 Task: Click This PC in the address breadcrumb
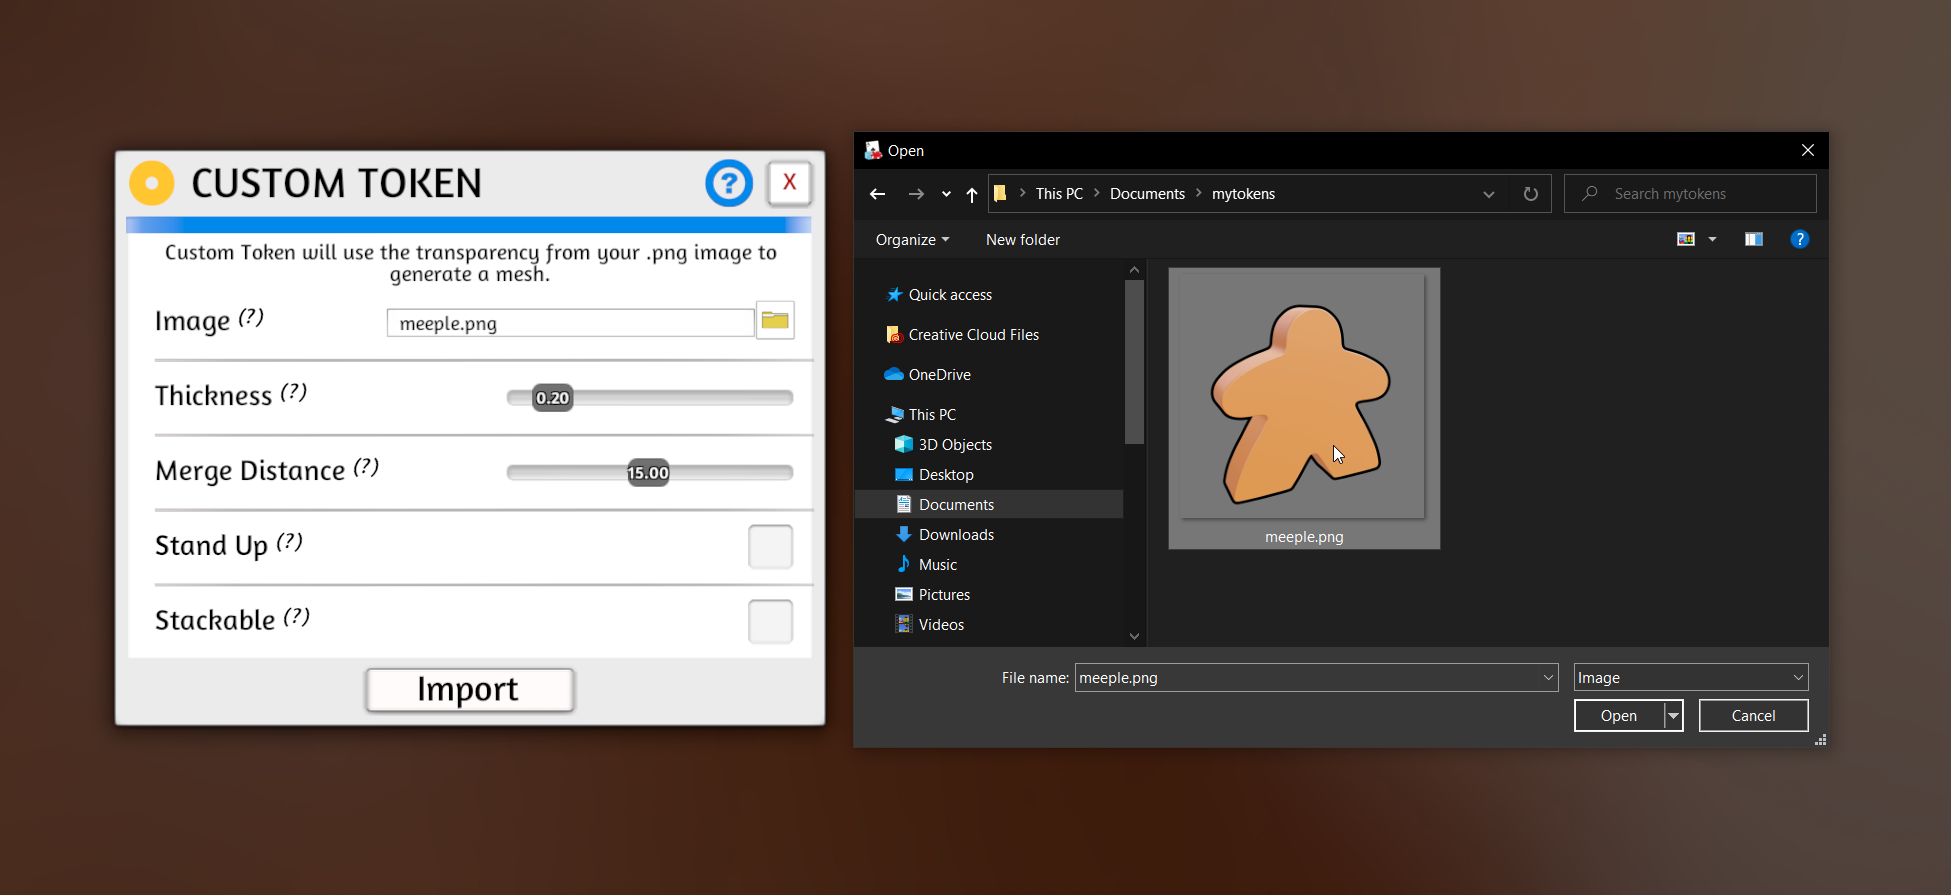click(x=1059, y=194)
